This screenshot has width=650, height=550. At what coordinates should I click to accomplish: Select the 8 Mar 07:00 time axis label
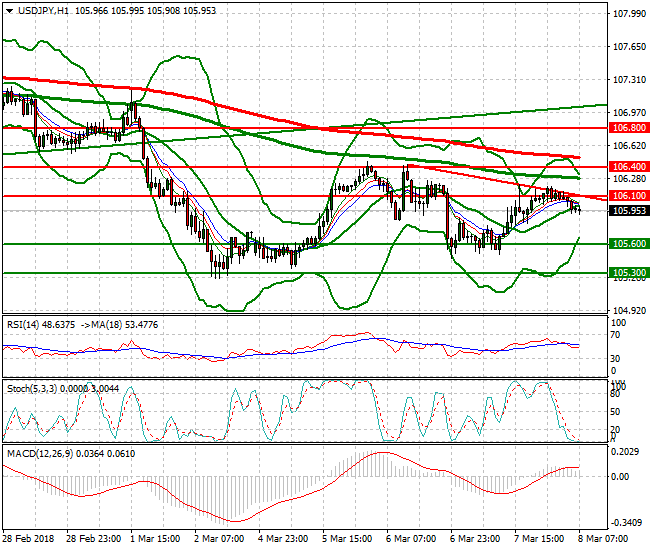pyautogui.click(x=603, y=539)
